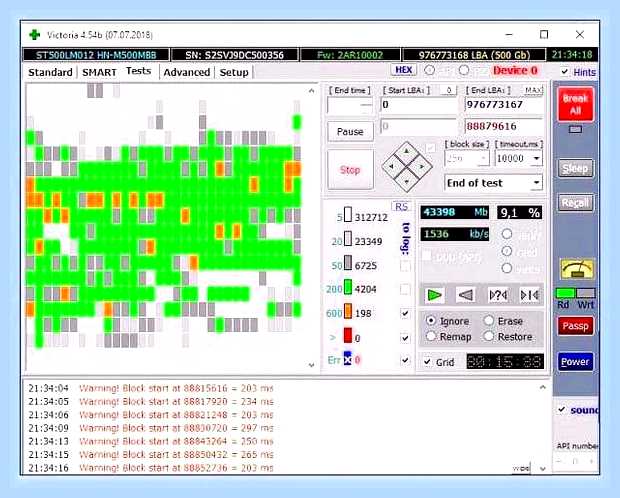620x498 pixels.
Task: Toggle log checkbox for 600 ms blocks
Action: coord(405,314)
